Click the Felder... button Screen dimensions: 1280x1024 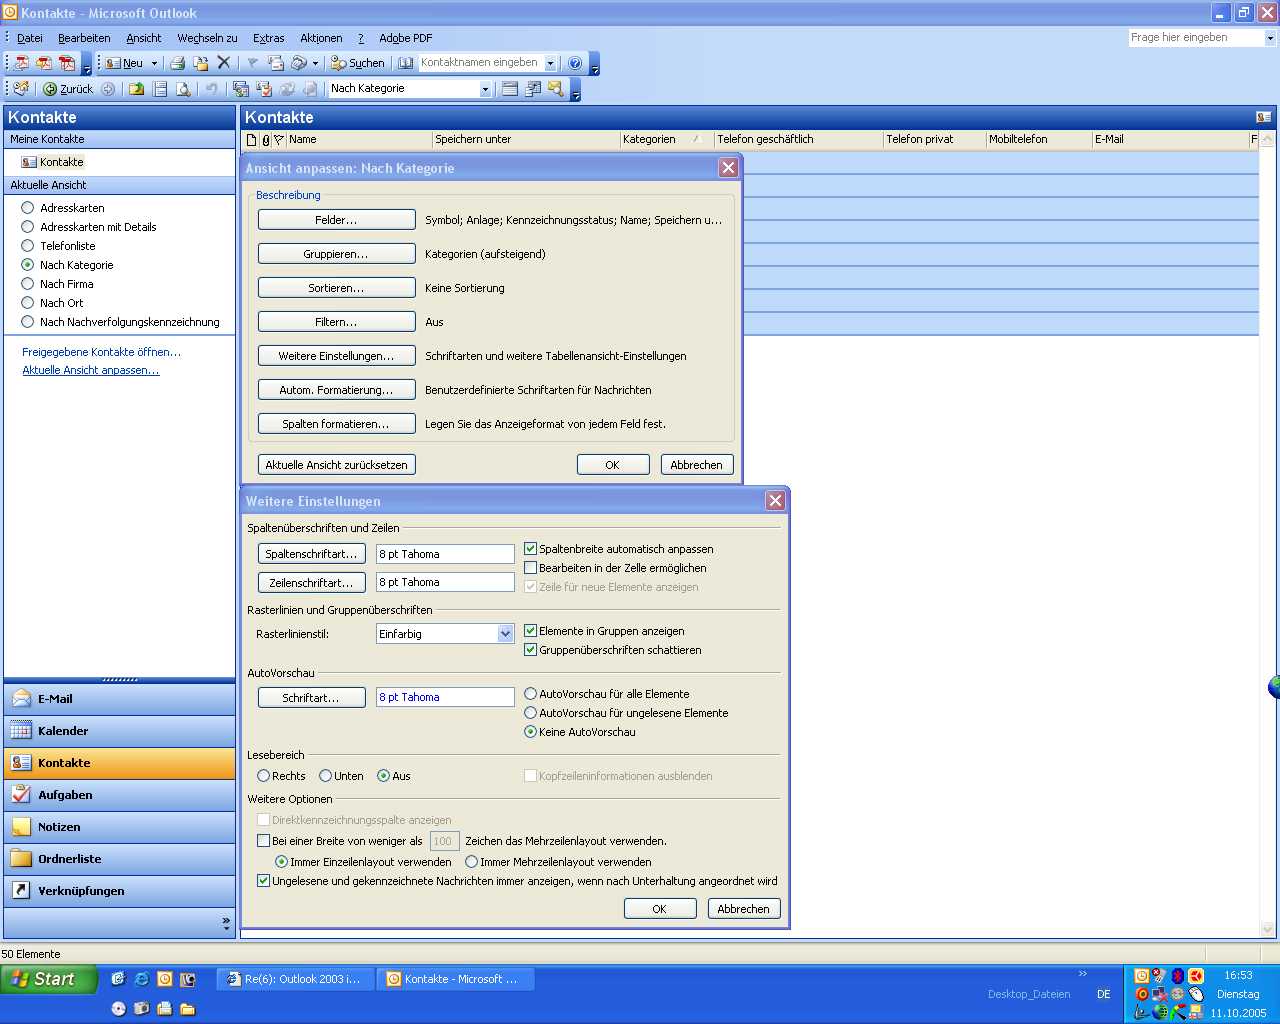pyautogui.click(x=336, y=220)
